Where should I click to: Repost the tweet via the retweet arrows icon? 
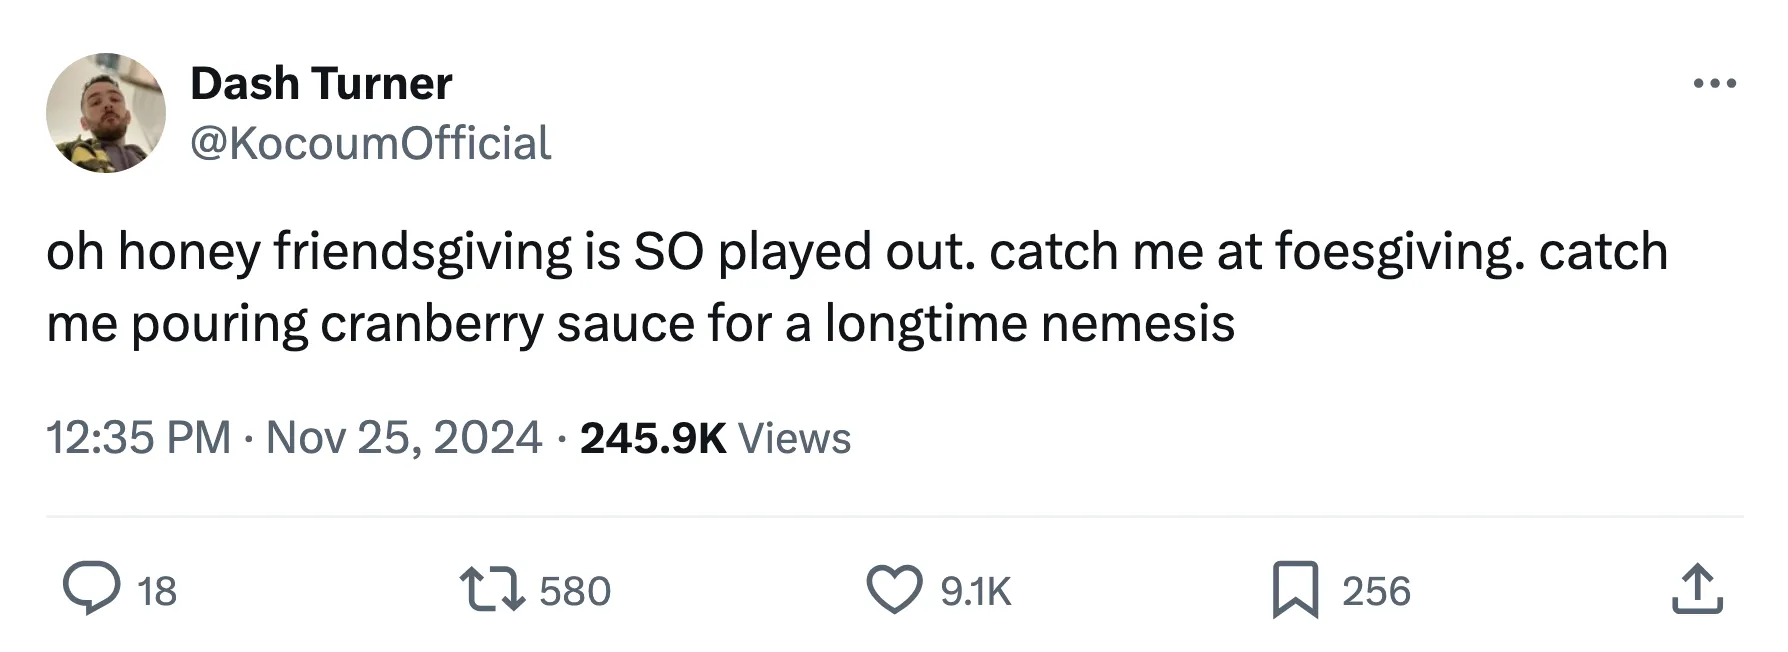(x=491, y=589)
